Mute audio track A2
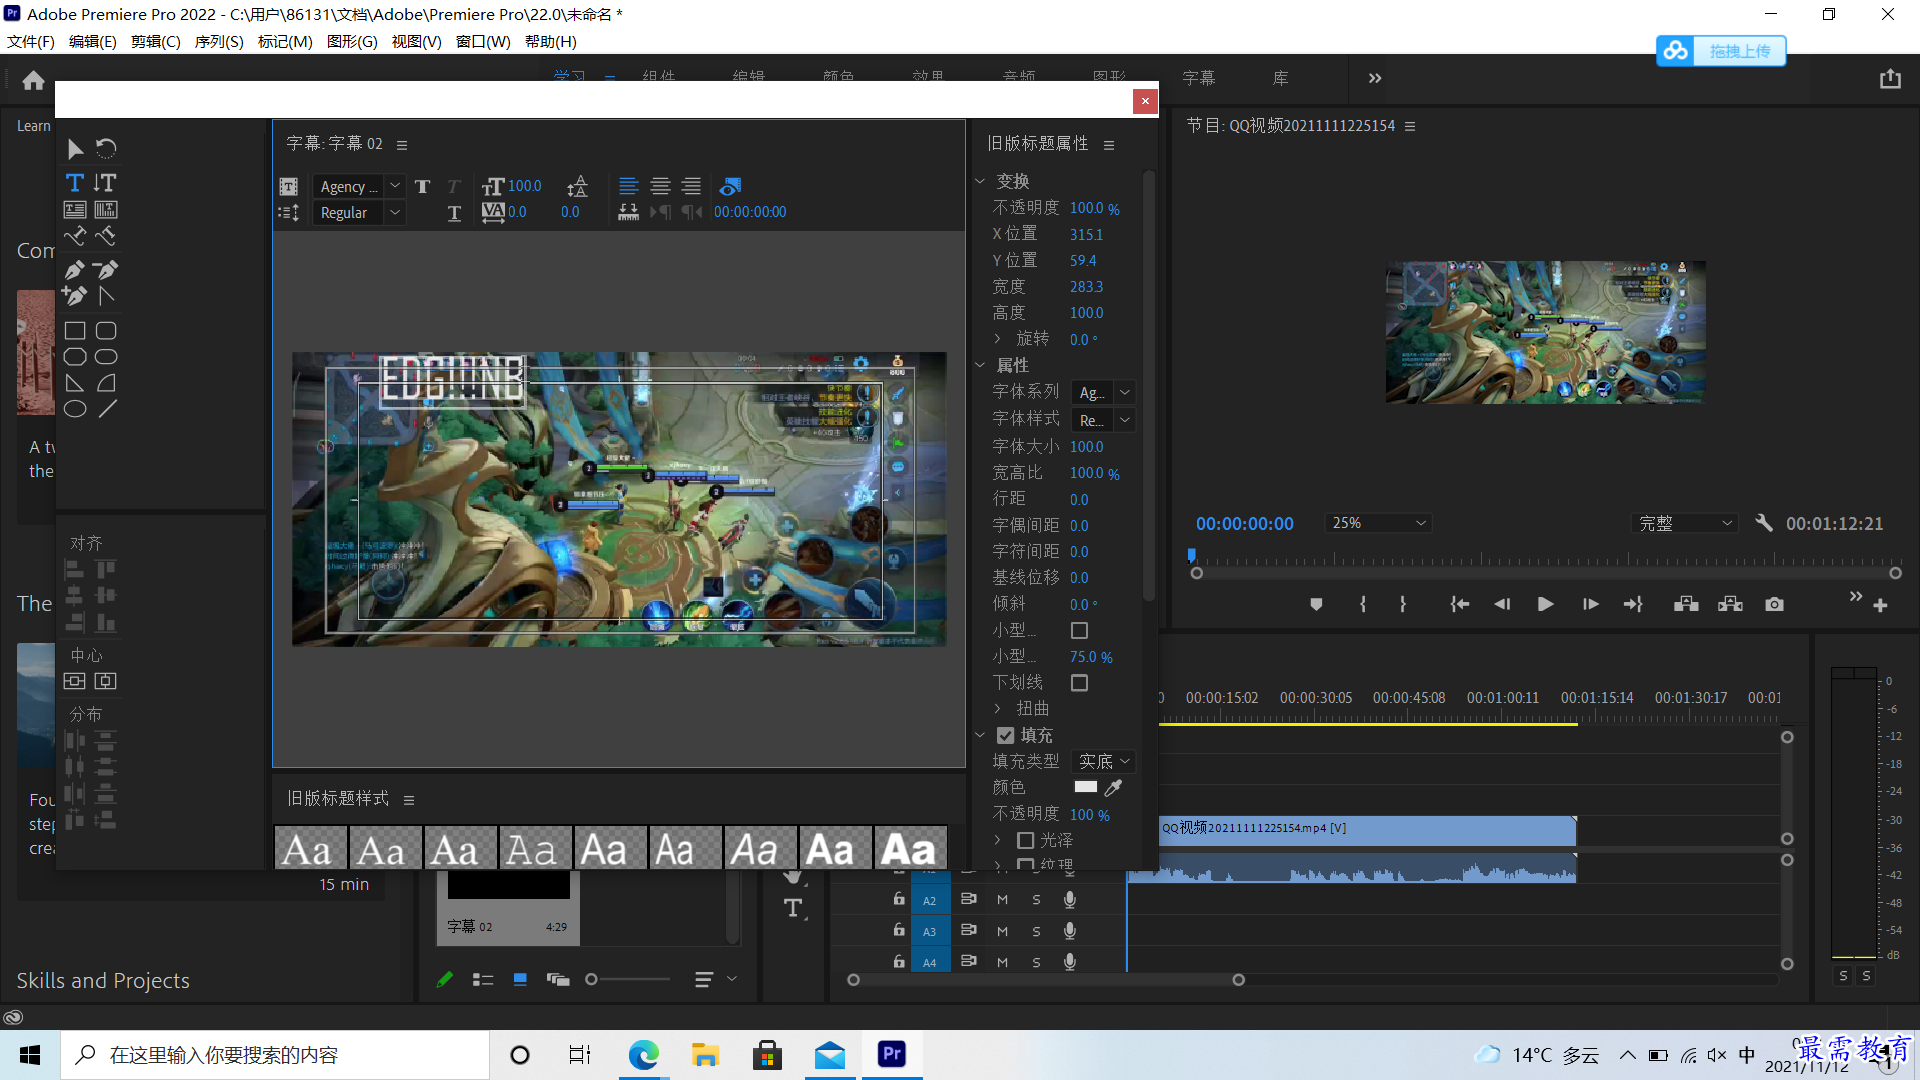1920x1080 pixels. click(x=1002, y=900)
